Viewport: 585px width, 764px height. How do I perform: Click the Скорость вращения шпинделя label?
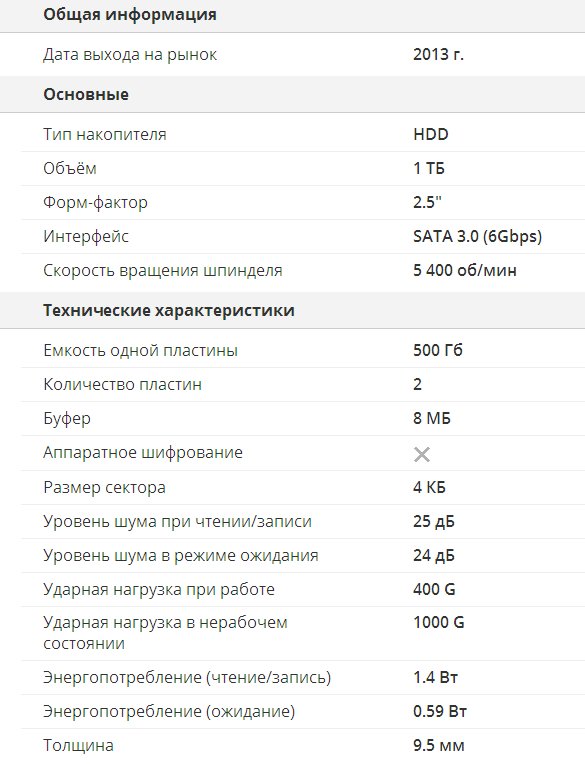coord(163,270)
